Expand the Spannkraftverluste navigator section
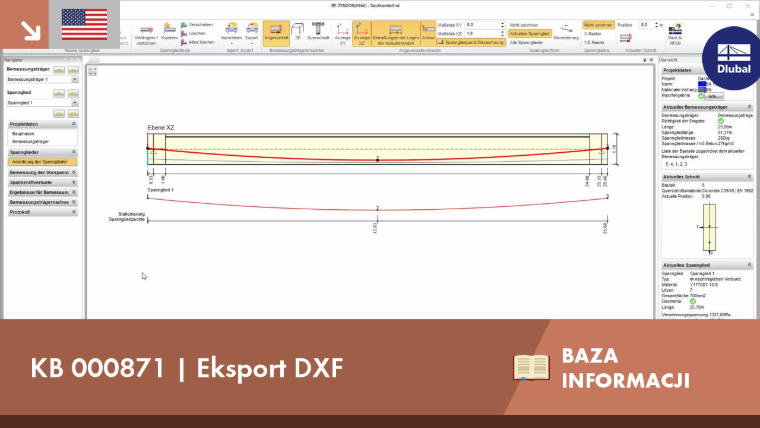Image resolution: width=760 pixels, height=428 pixels. (x=42, y=182)
